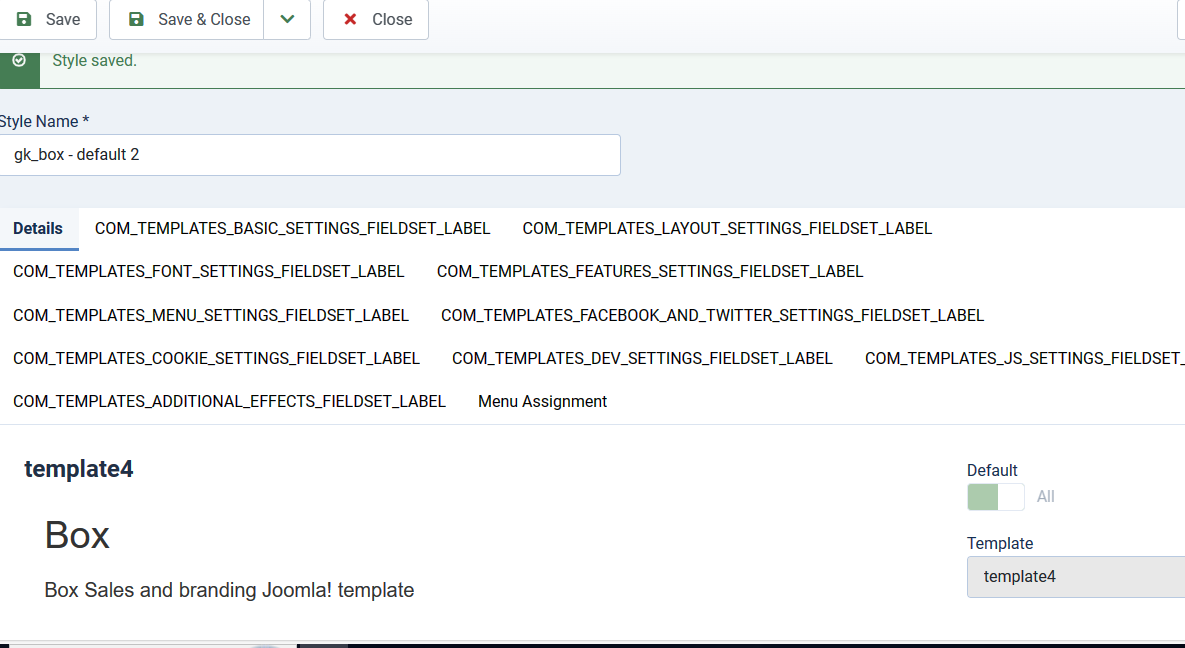Open the LAYOUT_SETTINGS_FIELDSET_LABEL tab
Screen dimensions: 1185x648
(x=727, y=228)
